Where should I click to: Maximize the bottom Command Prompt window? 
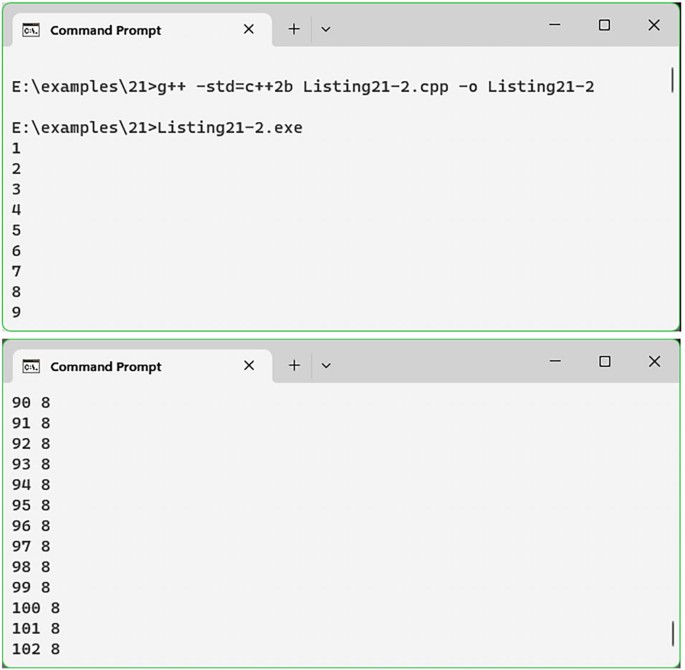coord(605,361)
